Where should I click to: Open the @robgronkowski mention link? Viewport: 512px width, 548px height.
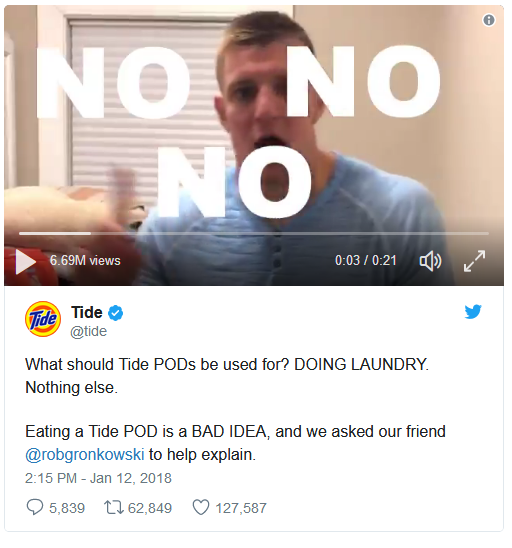tap(85, 455)
